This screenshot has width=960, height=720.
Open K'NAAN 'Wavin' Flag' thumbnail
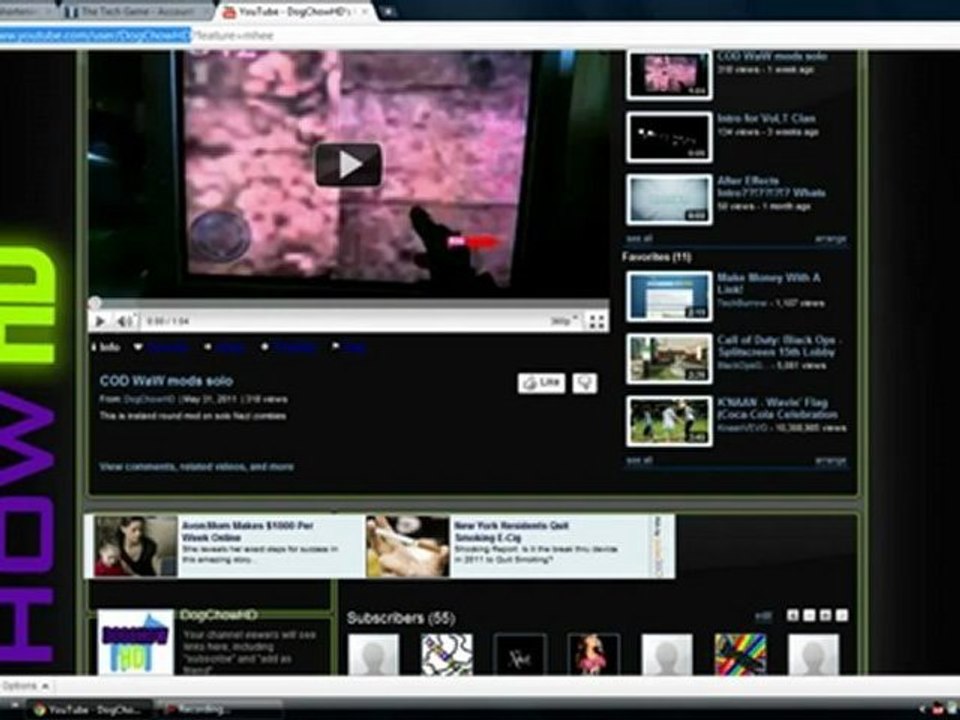click(669, 421)
